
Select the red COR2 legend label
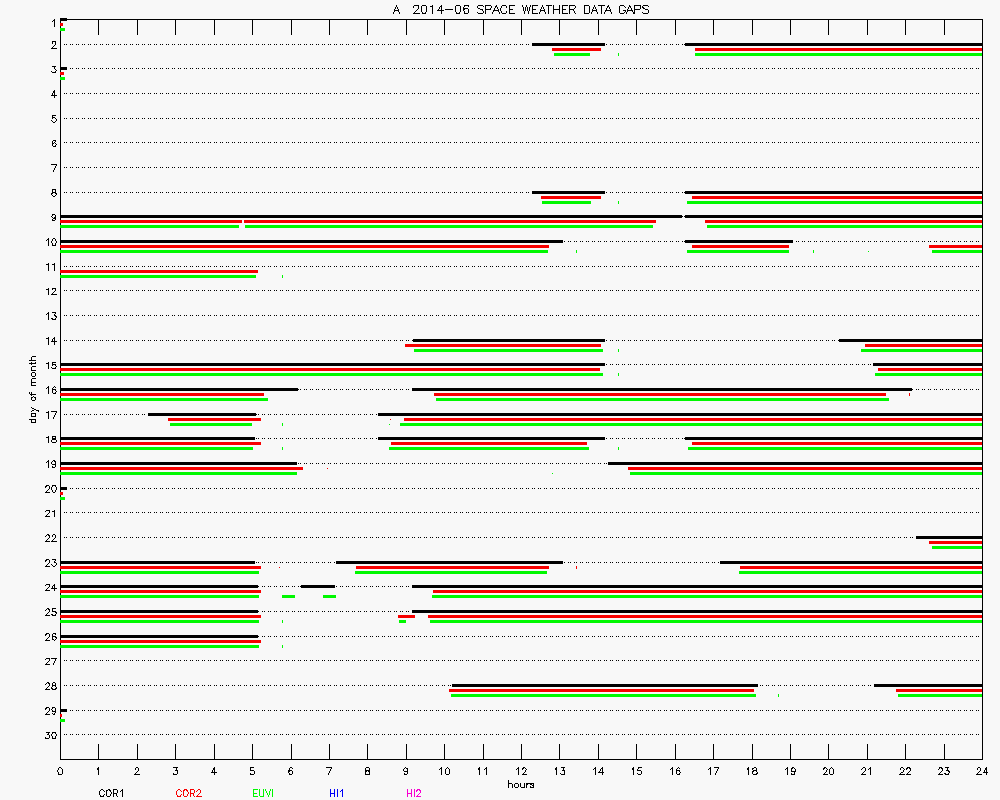188,793
